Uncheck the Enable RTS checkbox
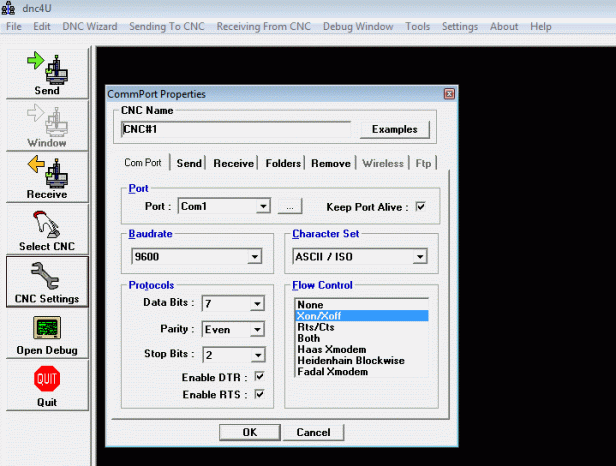Image resolution: width=616 pixels, height=466 pixels. point(259,394)
